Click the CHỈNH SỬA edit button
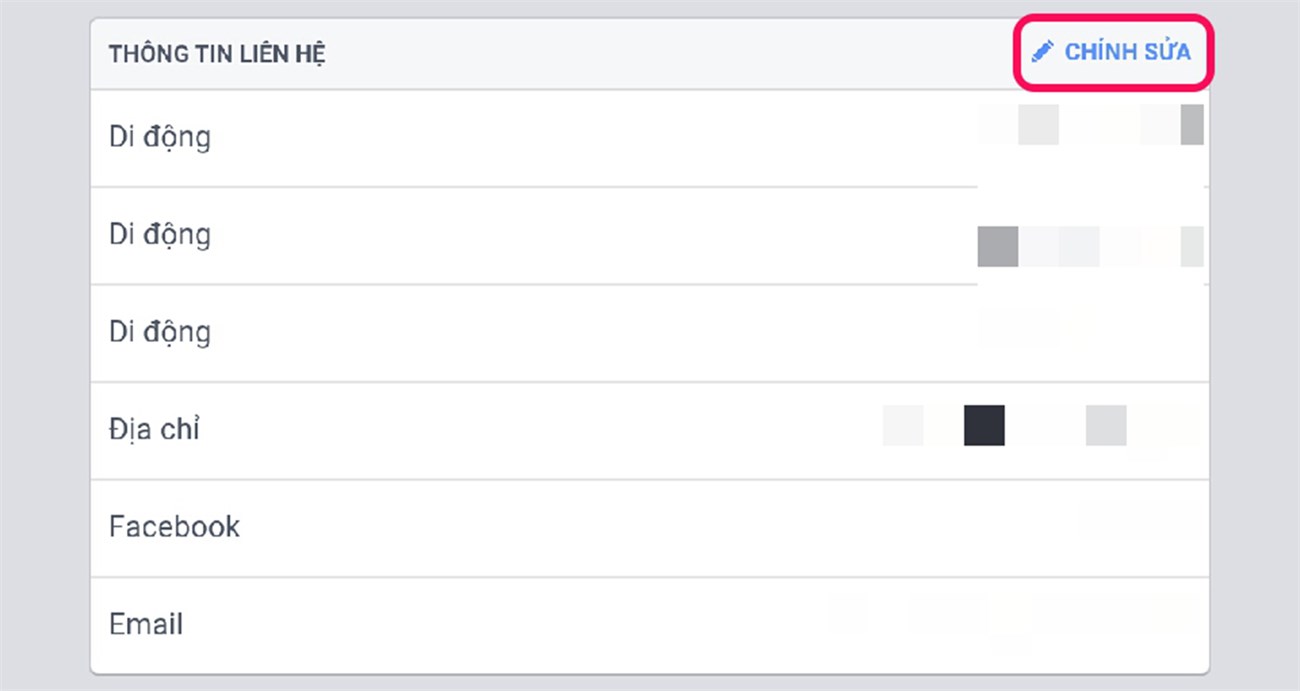 [1126, 51]
